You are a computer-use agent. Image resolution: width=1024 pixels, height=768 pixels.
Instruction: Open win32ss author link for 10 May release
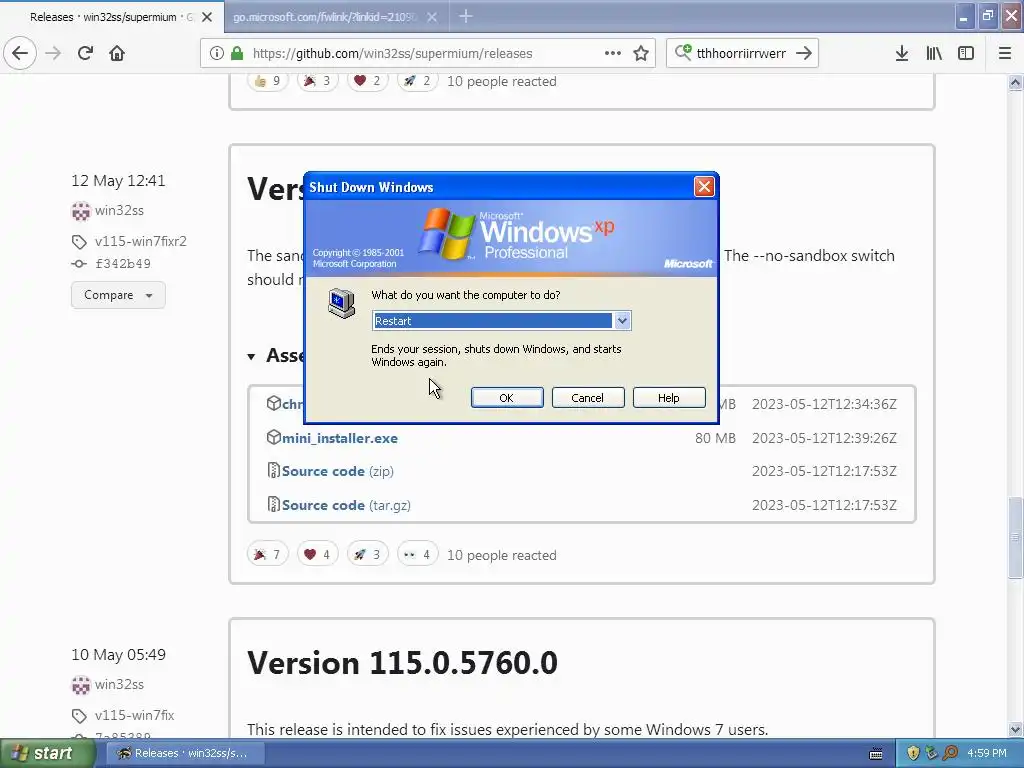pyautogui.click(x=119, y=684)
